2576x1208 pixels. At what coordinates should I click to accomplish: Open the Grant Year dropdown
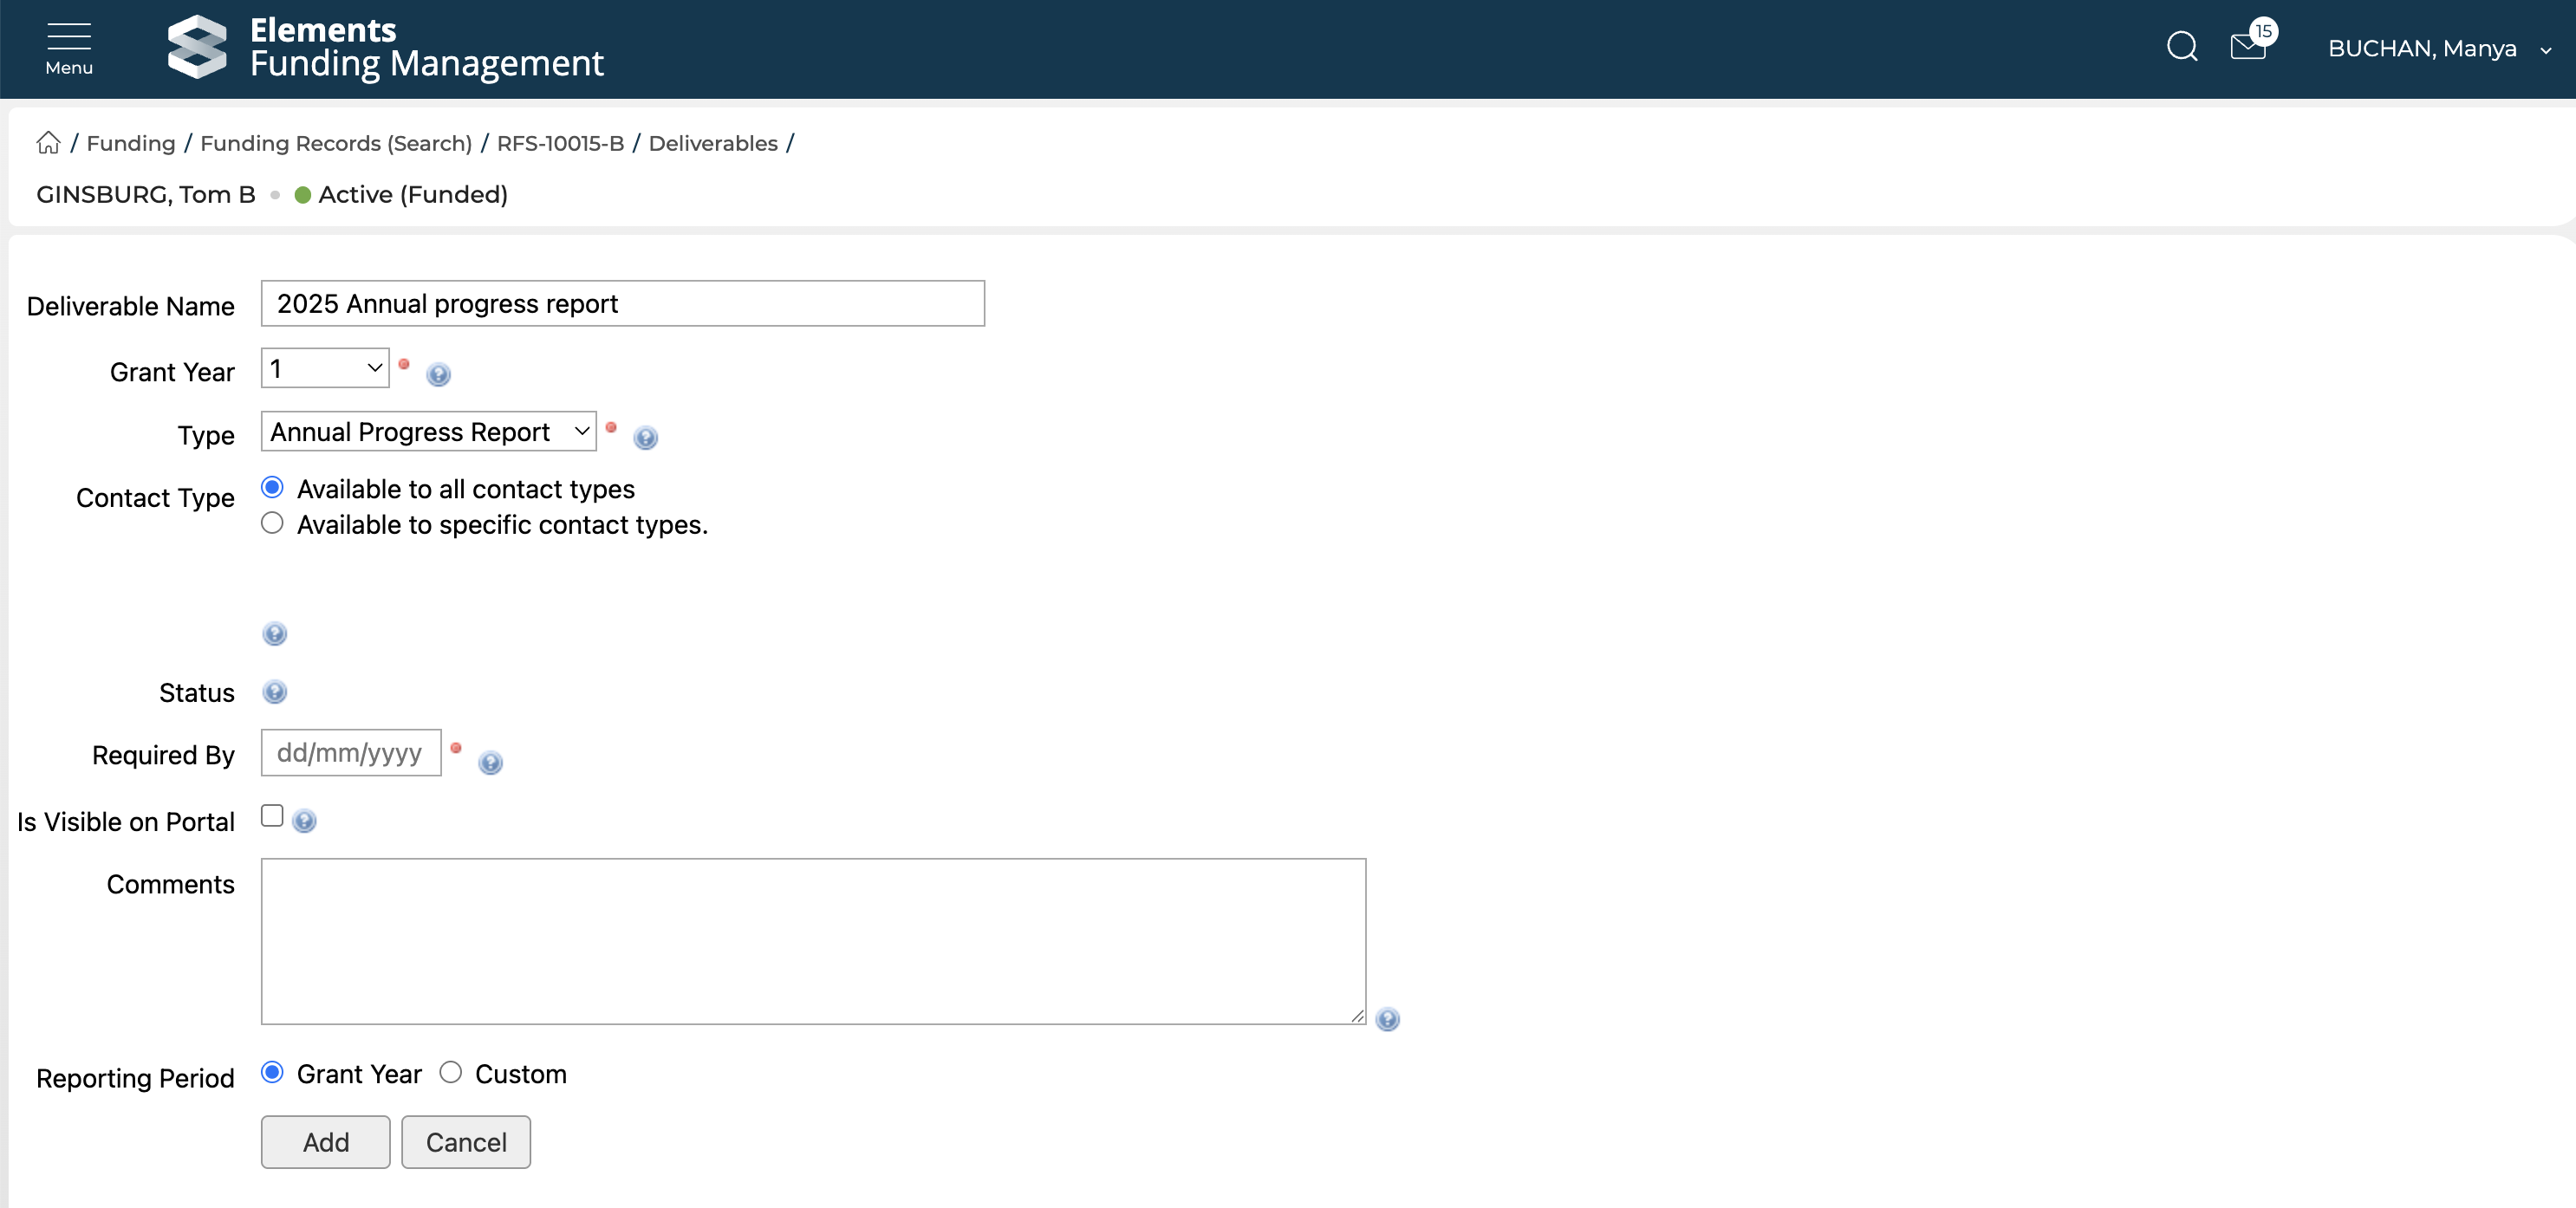[325, 368]
